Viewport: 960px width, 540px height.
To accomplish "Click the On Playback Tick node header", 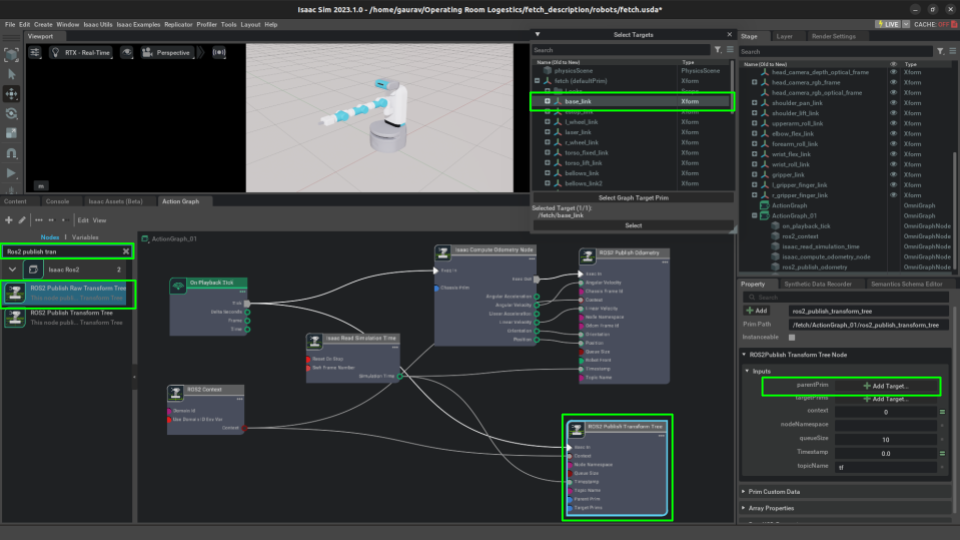I will 209,283.
